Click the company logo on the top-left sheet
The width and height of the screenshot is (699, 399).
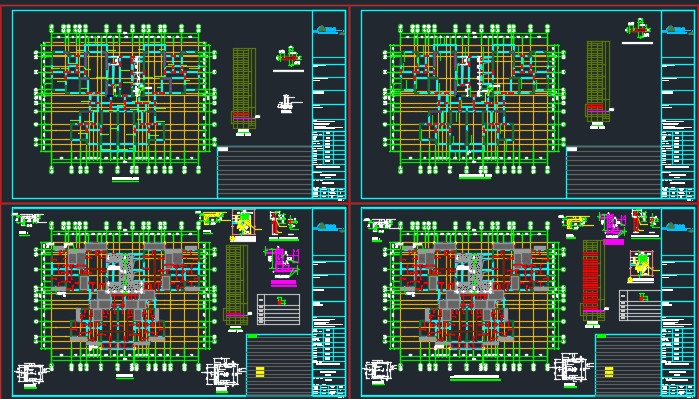(329, 30)
